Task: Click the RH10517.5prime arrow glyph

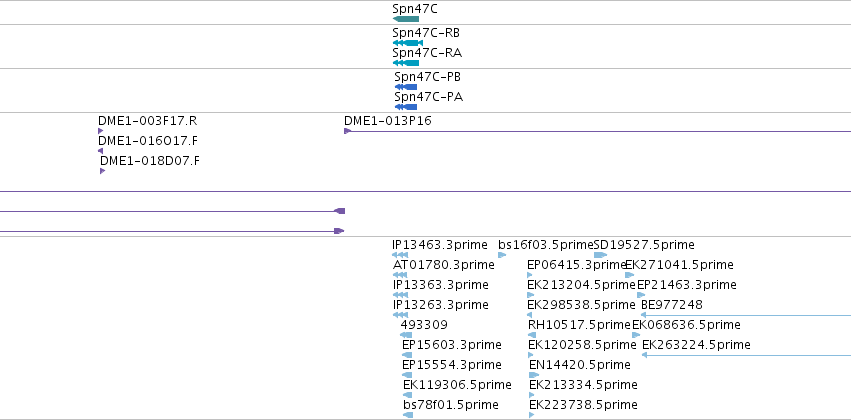Action: (531, 335)
